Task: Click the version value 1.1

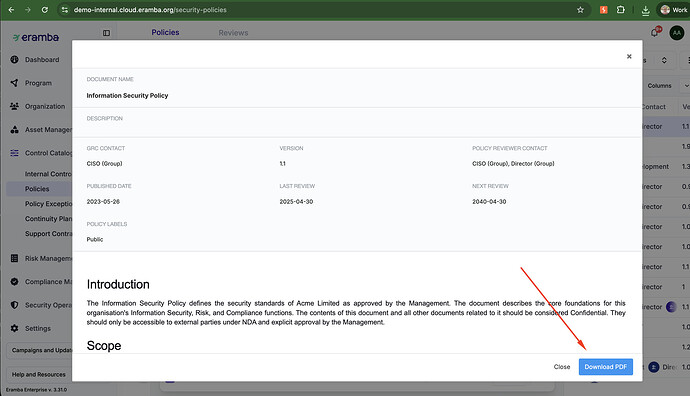Action: pyautogui.click(x=283, y=164)
